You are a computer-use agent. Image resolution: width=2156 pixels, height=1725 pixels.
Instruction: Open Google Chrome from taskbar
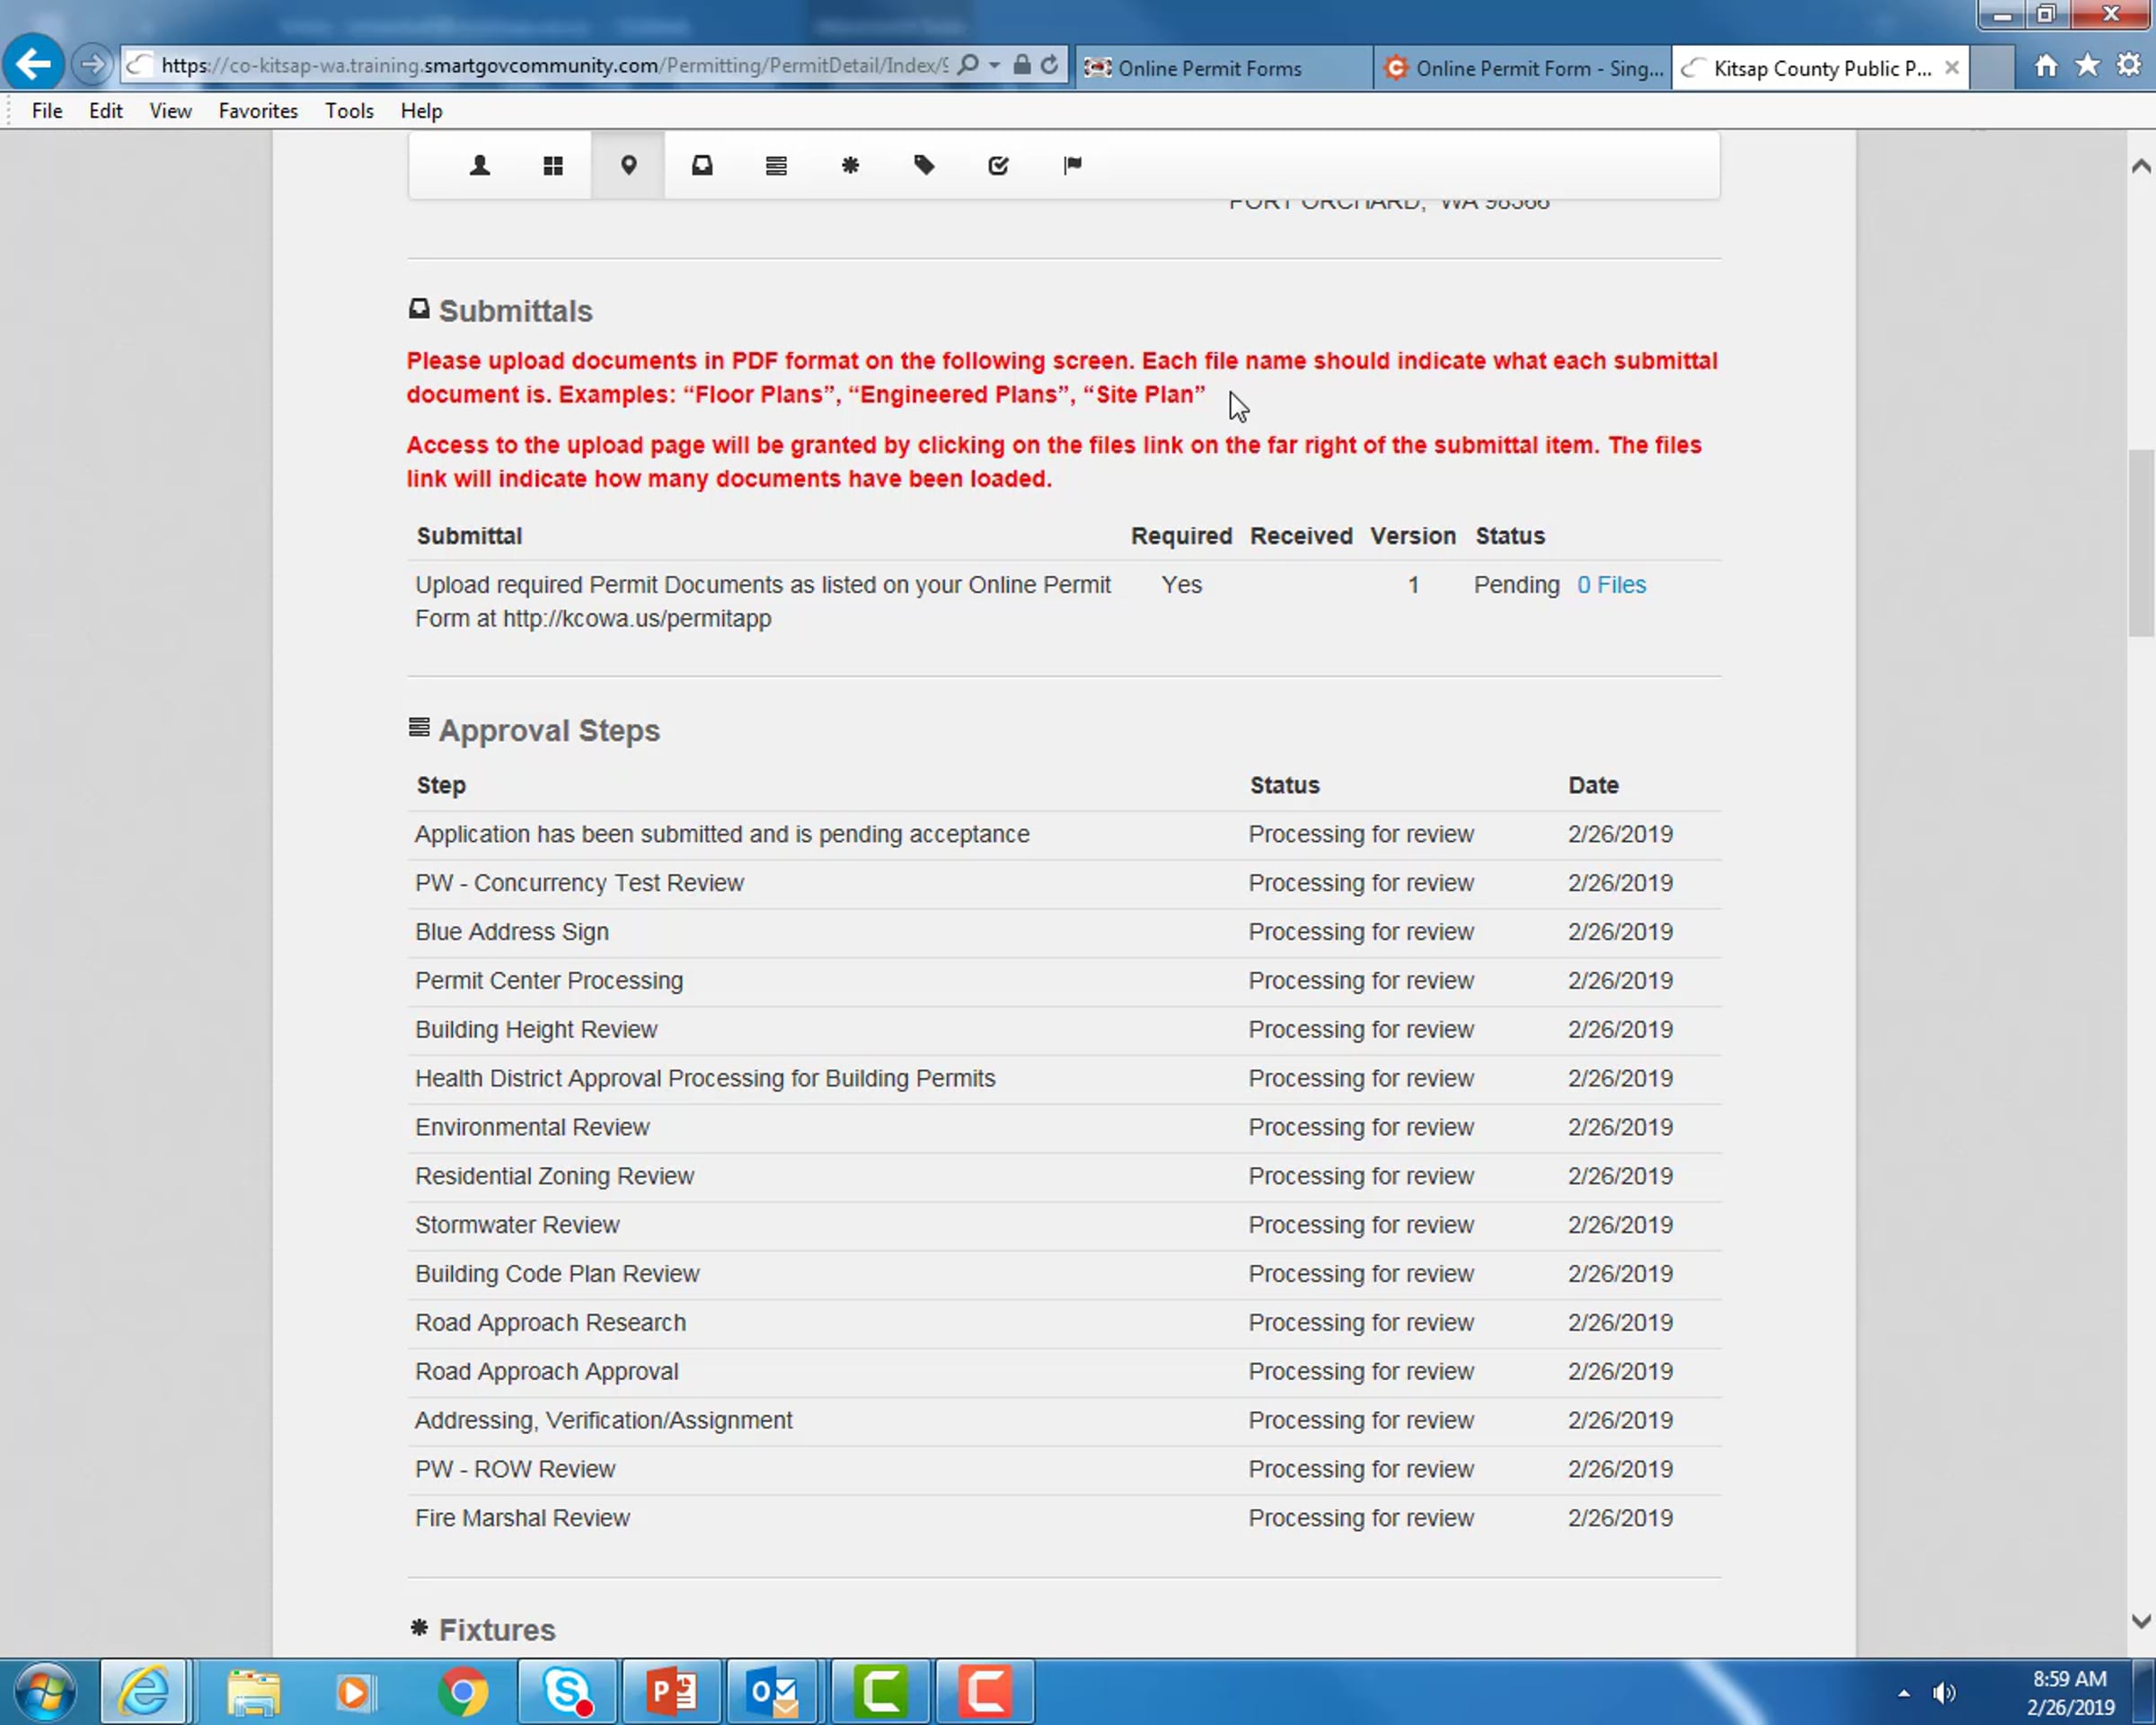[x=463, y=1692]
